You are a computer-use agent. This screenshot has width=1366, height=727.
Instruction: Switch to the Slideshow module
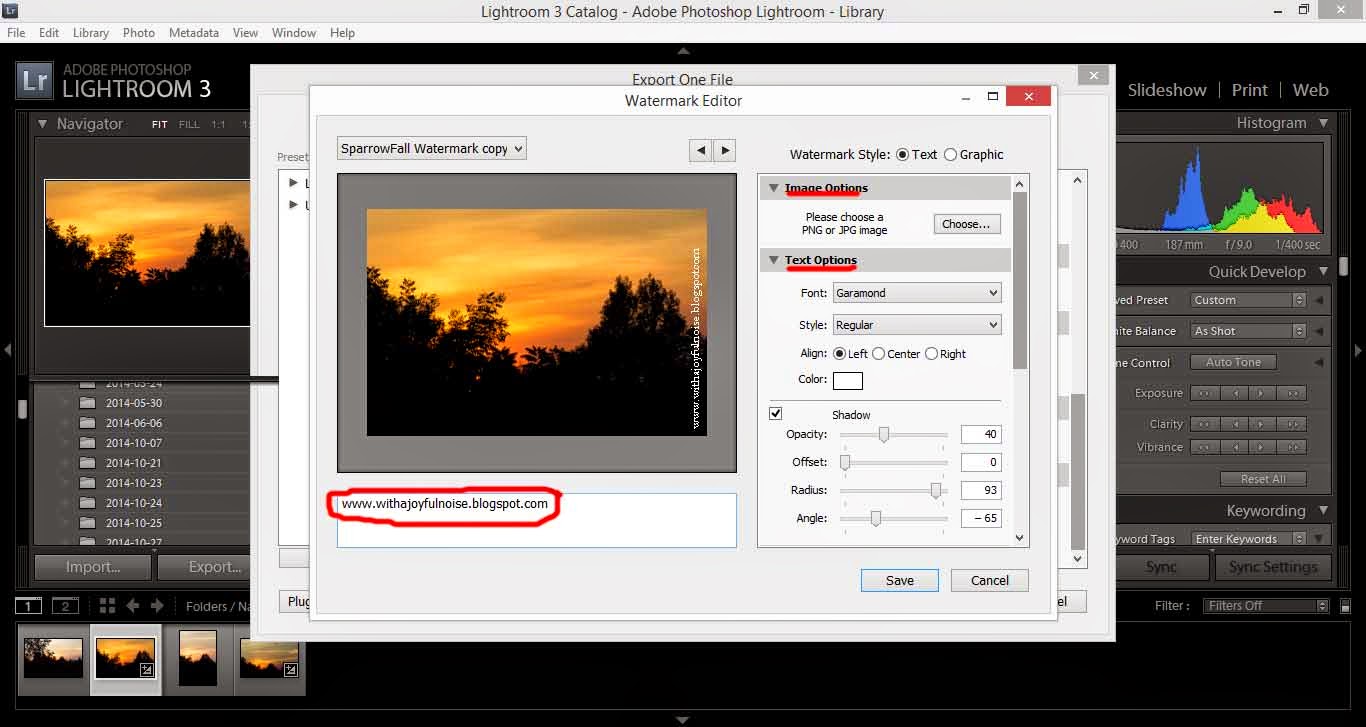click(1166, 90)
